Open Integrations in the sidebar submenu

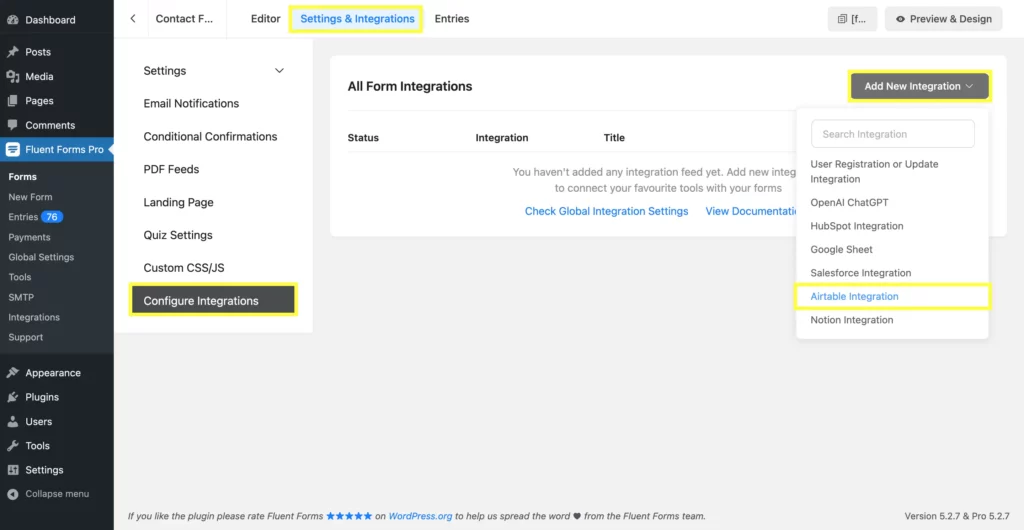(34, 317)
